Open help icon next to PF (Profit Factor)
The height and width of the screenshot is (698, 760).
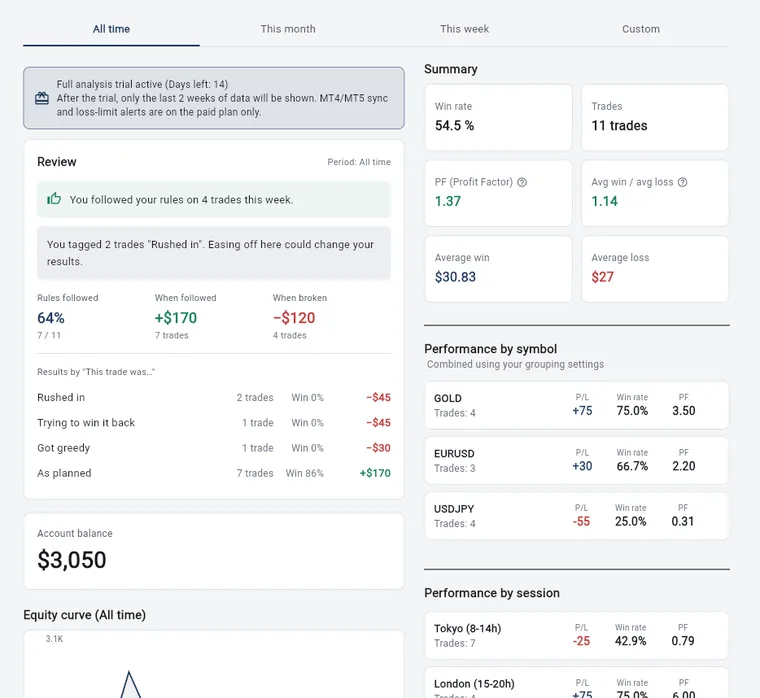point(522,182)
